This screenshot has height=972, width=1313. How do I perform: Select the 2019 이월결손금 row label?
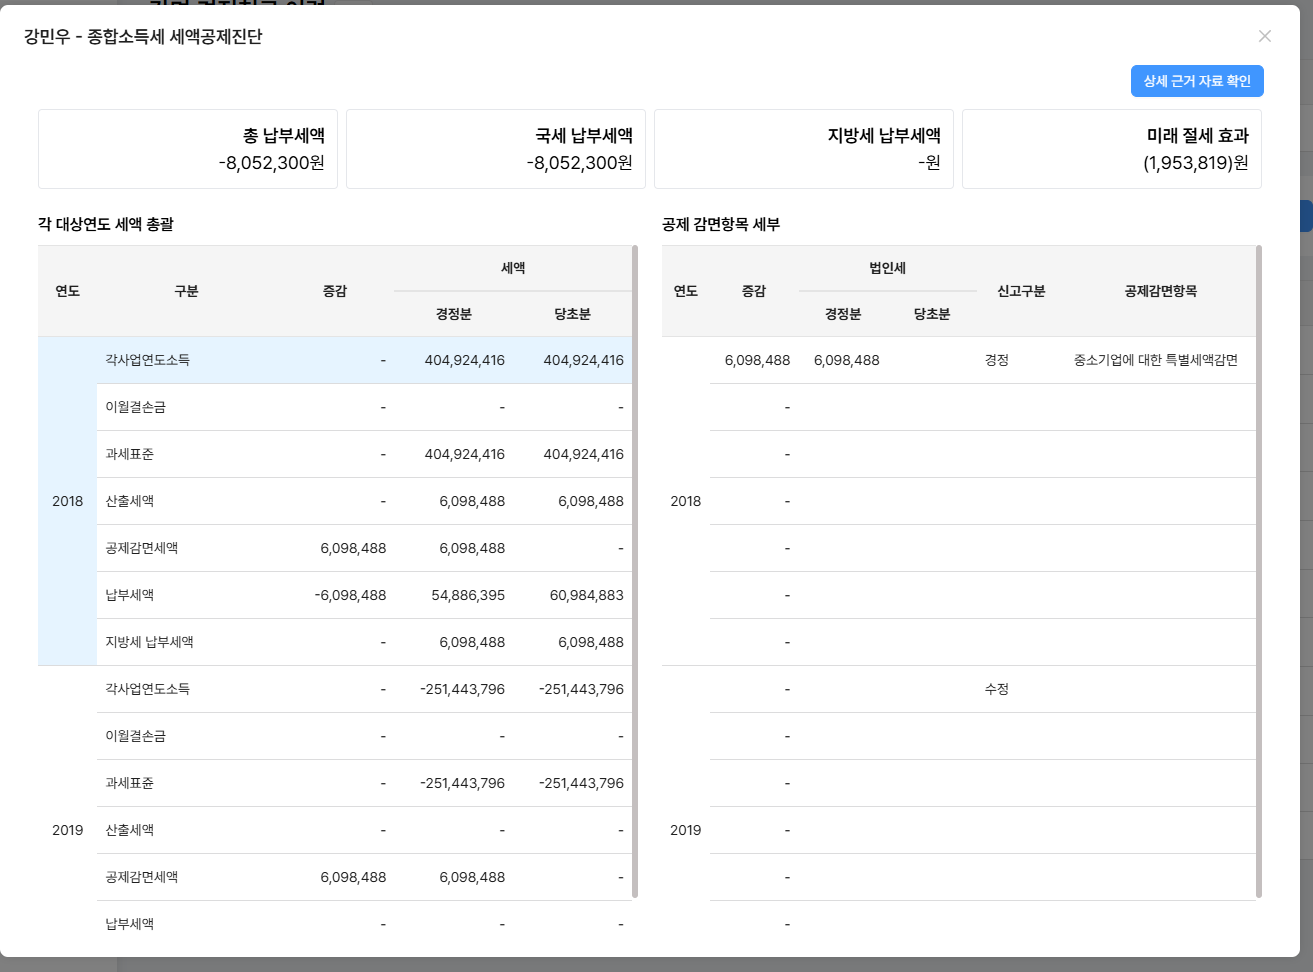[x=136, y=736]
